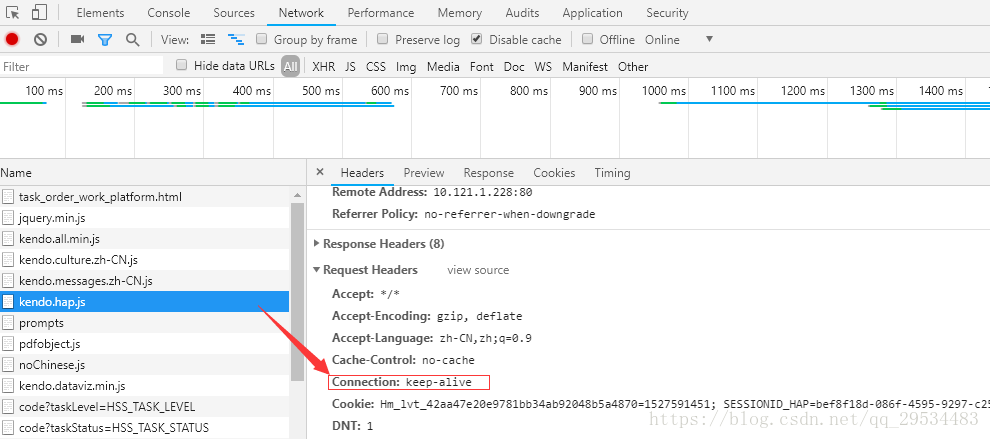Screen dimensions: 990x439
Task: Select kendo.culture.zh-CN.js request
Action: pyautogui.click(x=145, y=260)
